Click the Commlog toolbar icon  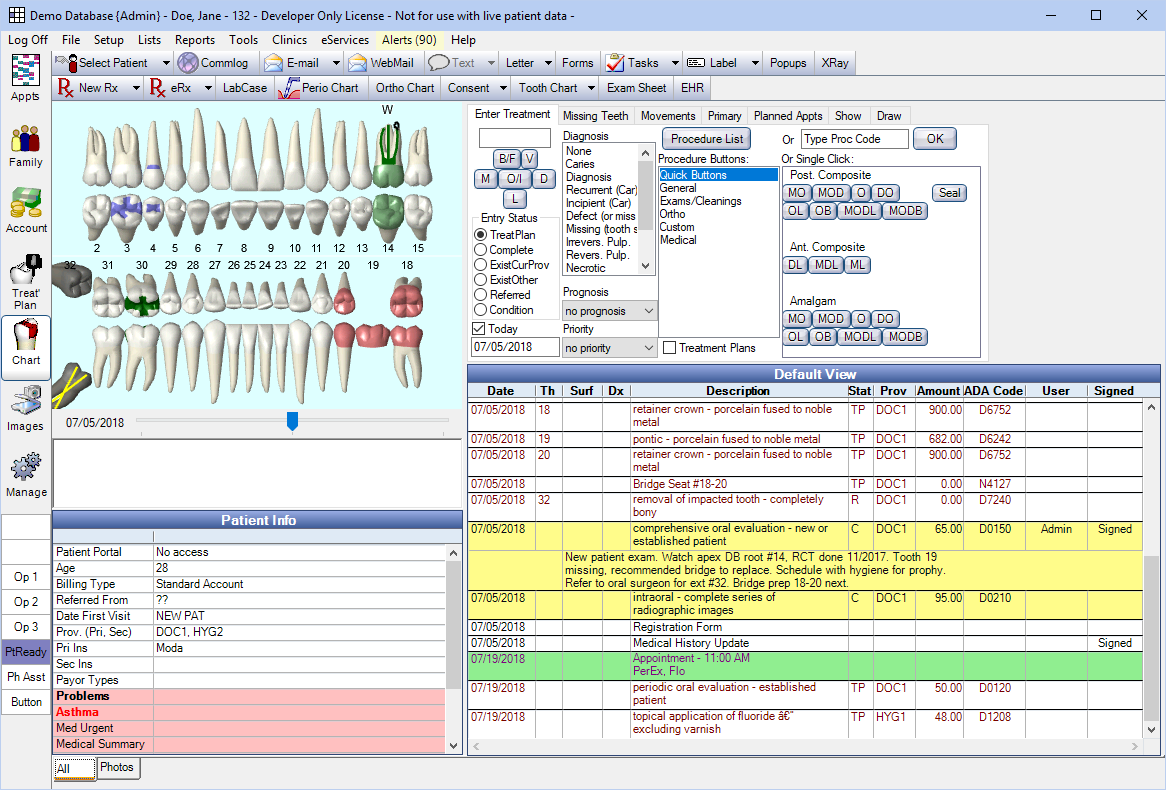pos(213,62)
